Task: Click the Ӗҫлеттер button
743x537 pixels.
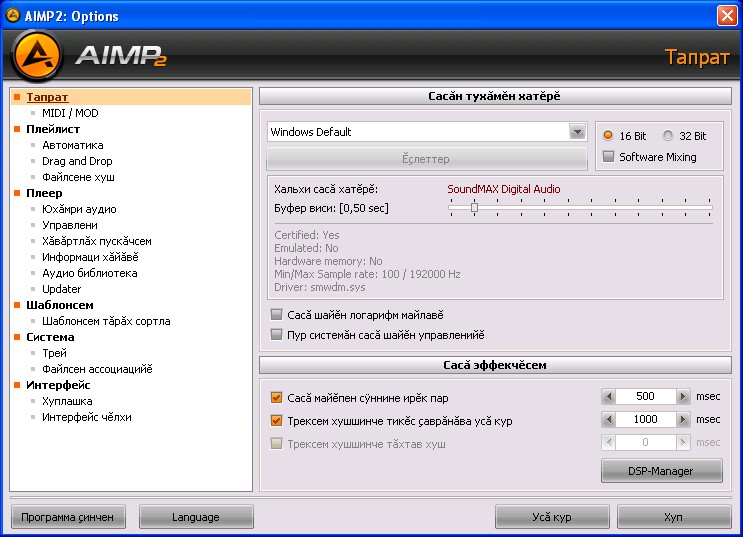Action: [x=426, y=159]
